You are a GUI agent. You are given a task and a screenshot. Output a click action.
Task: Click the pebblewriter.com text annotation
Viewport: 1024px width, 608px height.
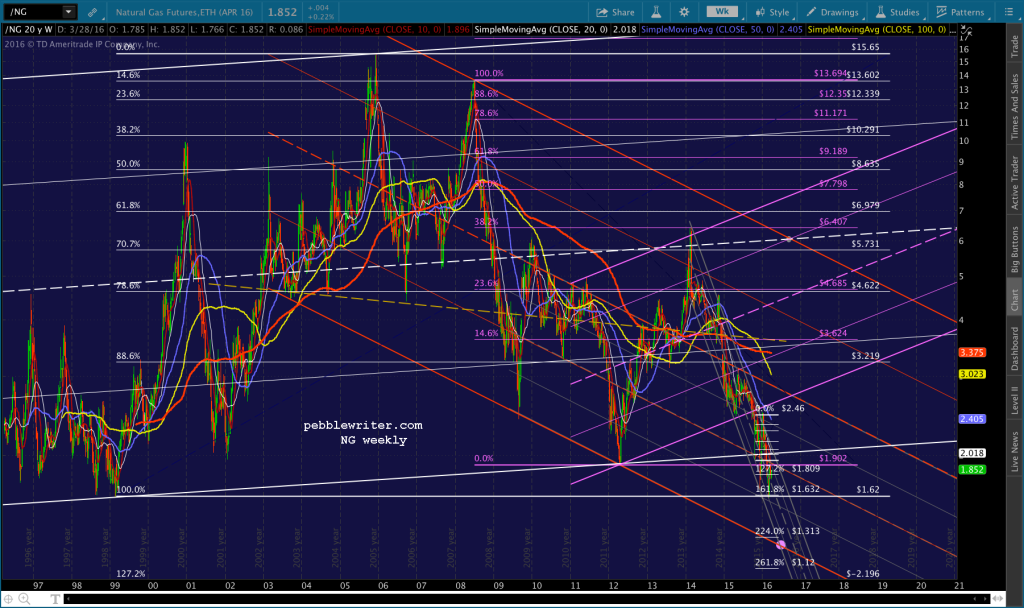[363, 425]
